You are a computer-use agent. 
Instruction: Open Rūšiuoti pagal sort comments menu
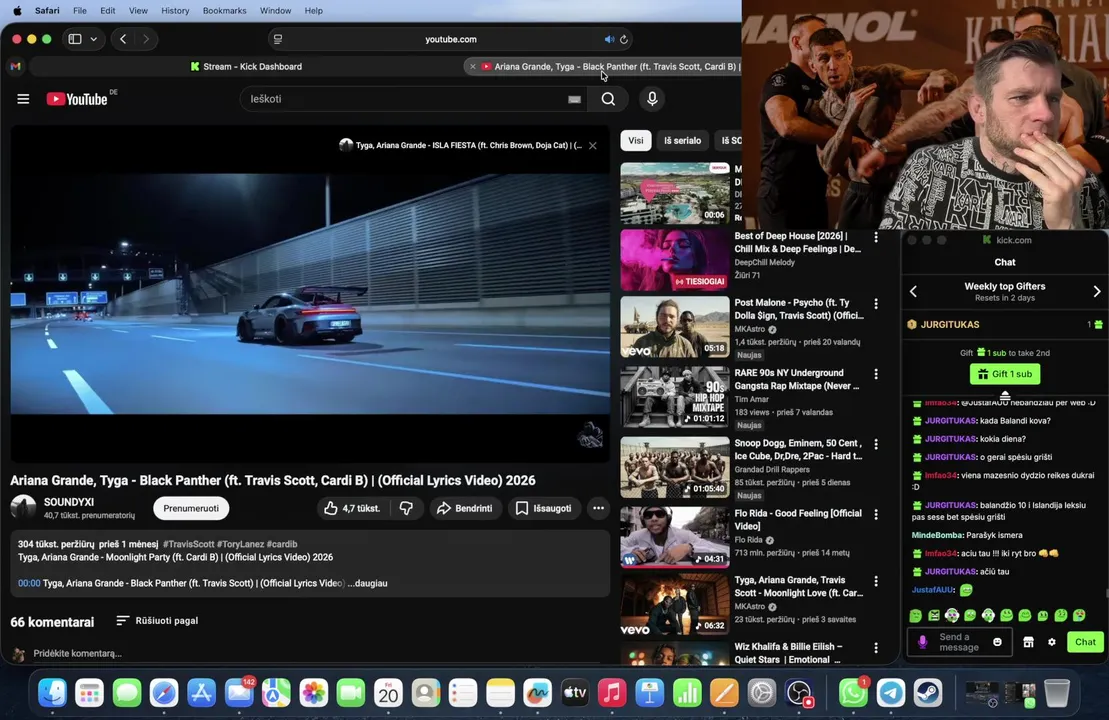[157, 620]
